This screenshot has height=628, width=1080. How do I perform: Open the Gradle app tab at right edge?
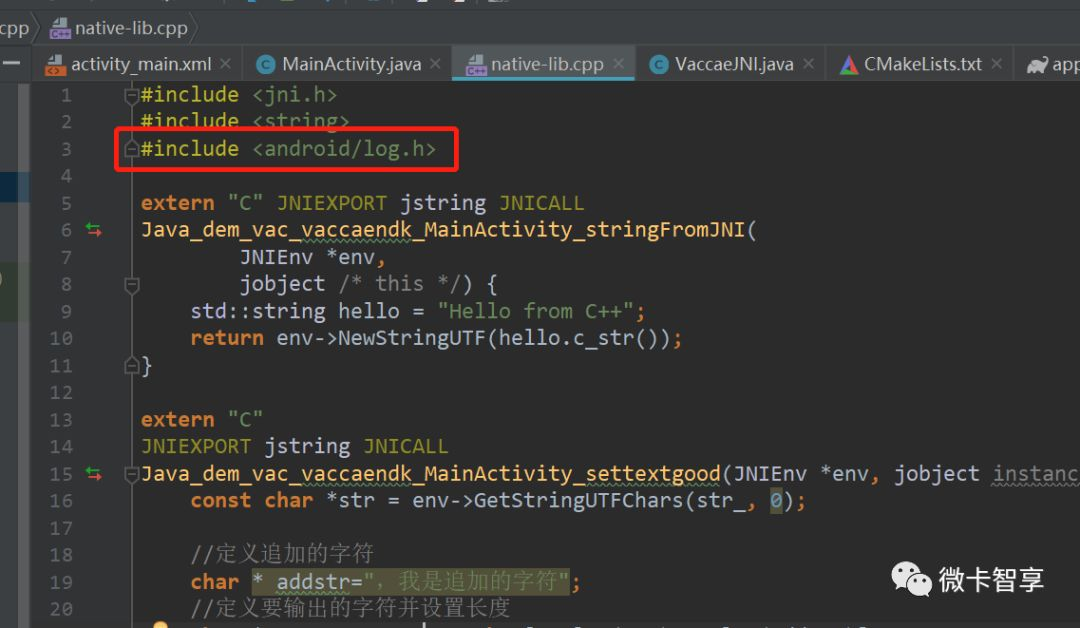point(1052,65)
